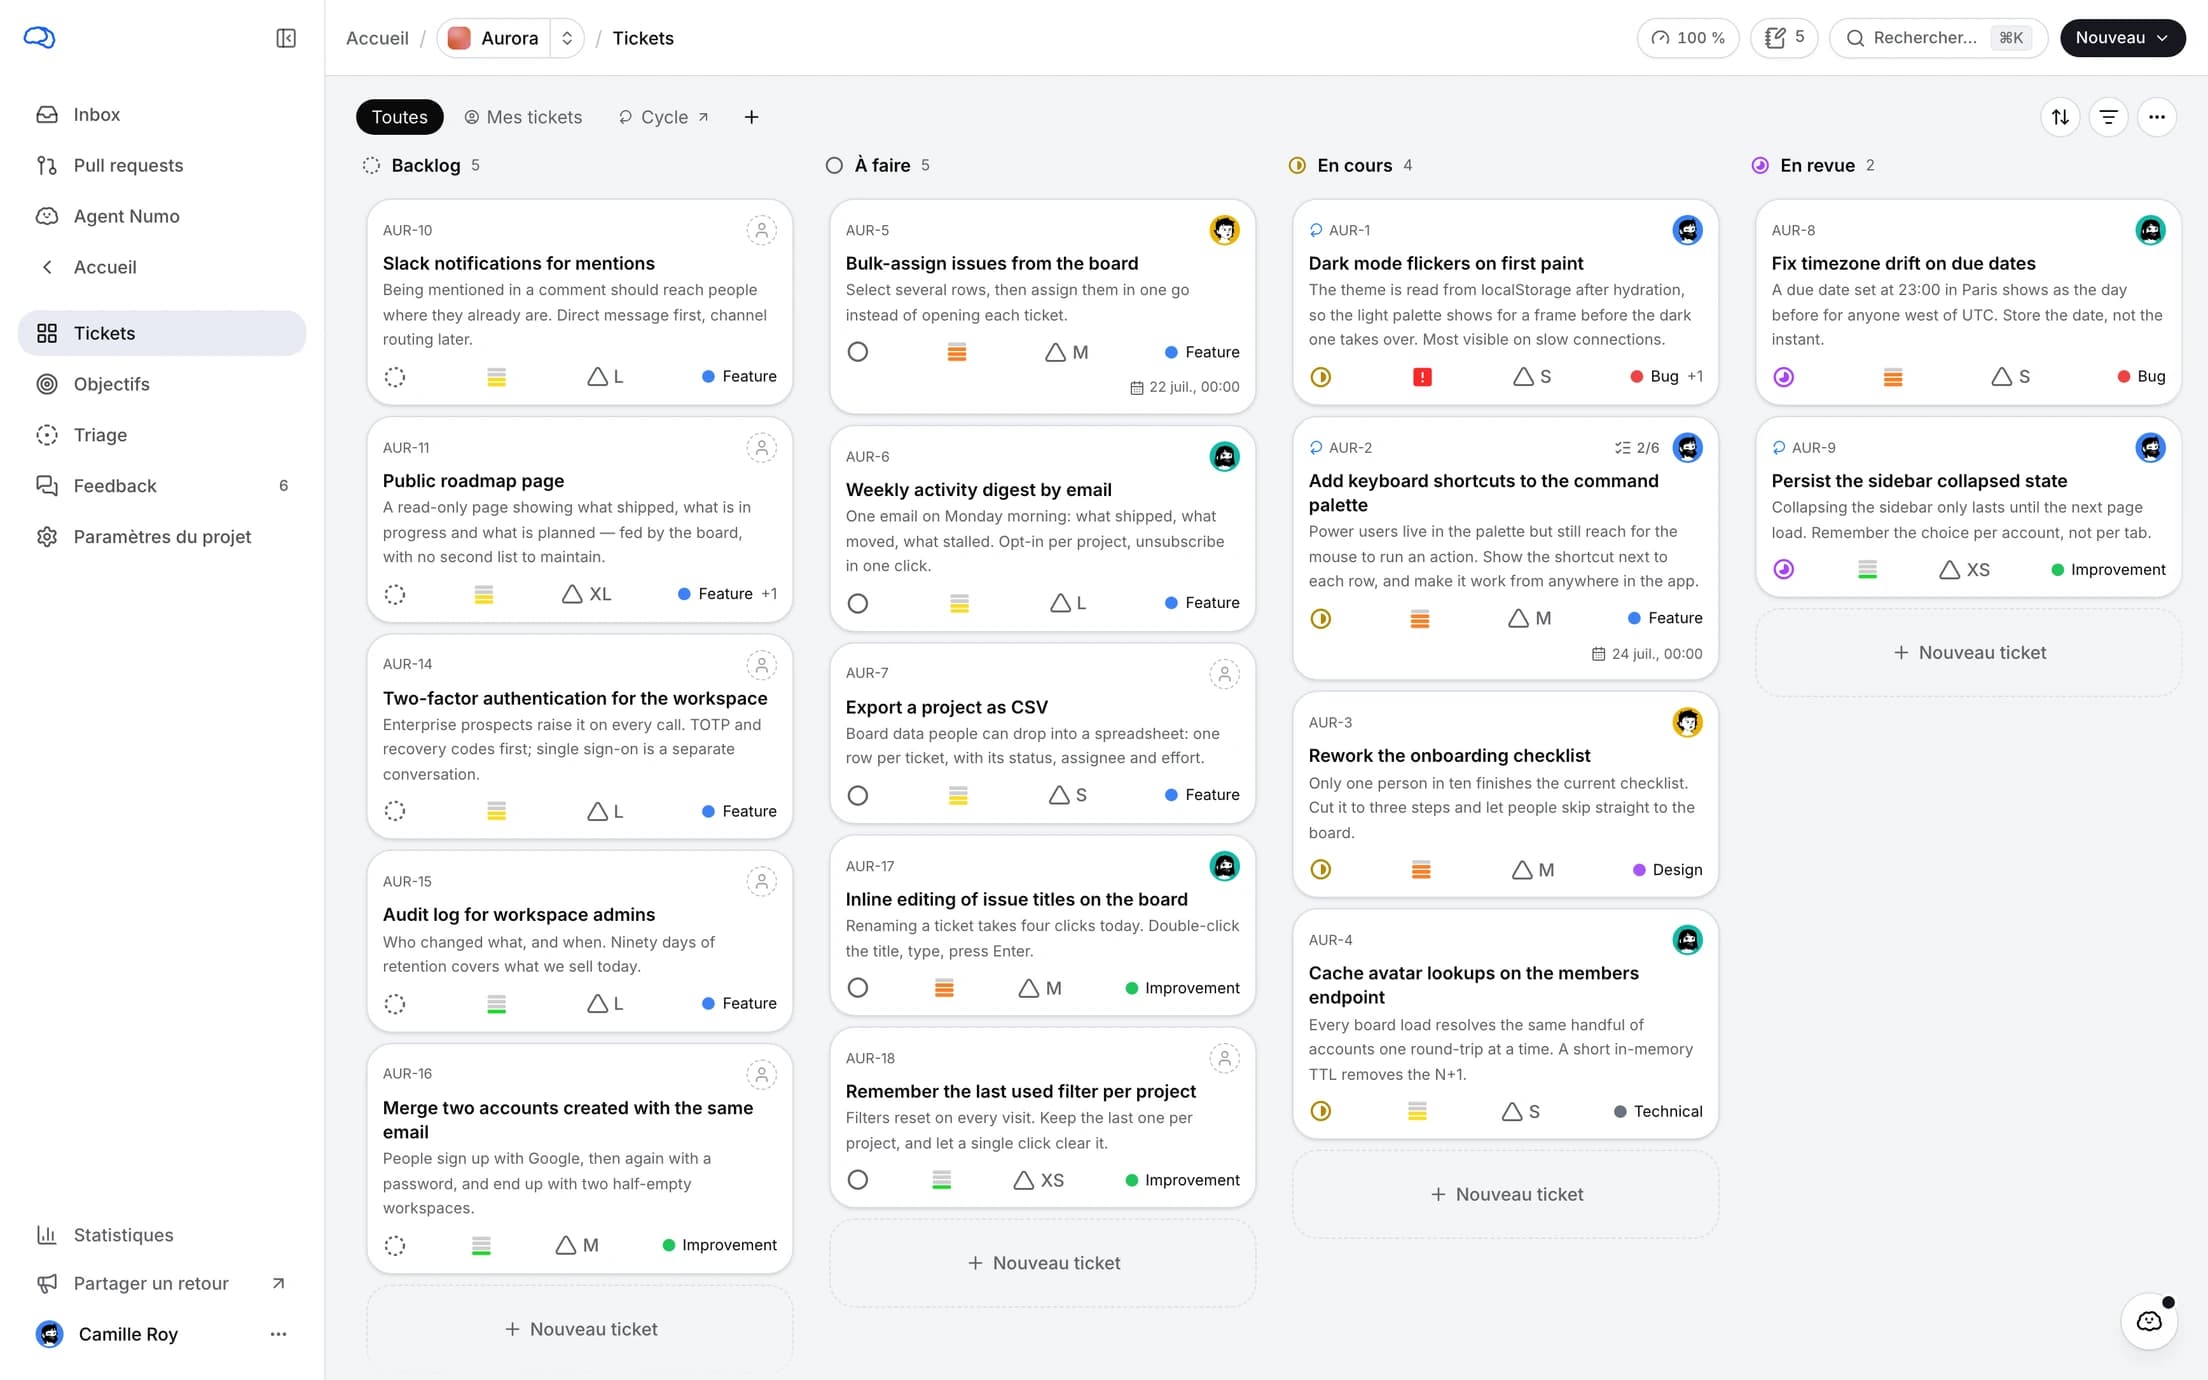Viewport: 2208px width, 1380px height.
Task: Add Nouveau ticket in Backlog column
Action: click(x=580, y=1329)
